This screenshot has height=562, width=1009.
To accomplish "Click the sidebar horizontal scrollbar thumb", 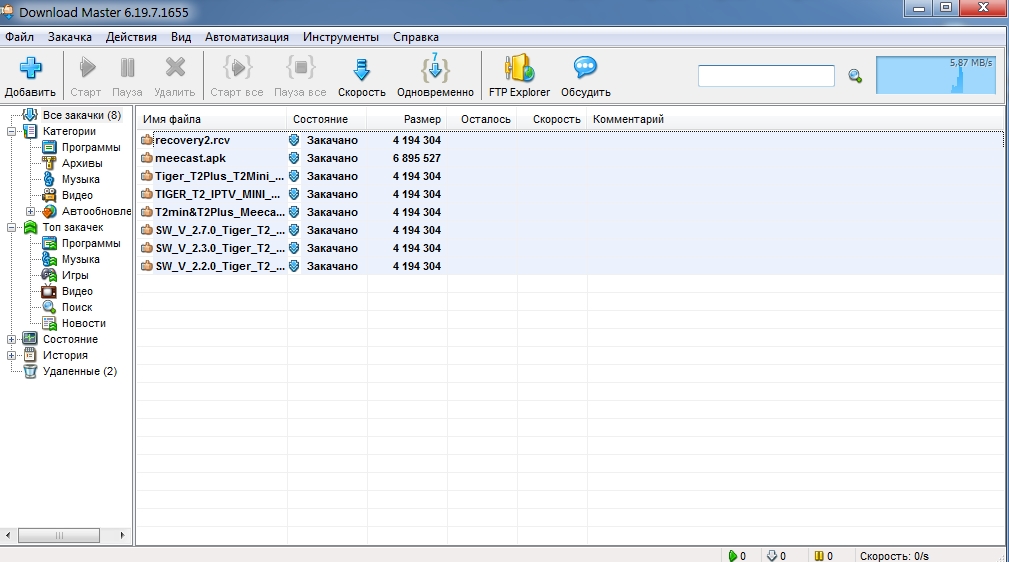I will [x=59, y=535].
